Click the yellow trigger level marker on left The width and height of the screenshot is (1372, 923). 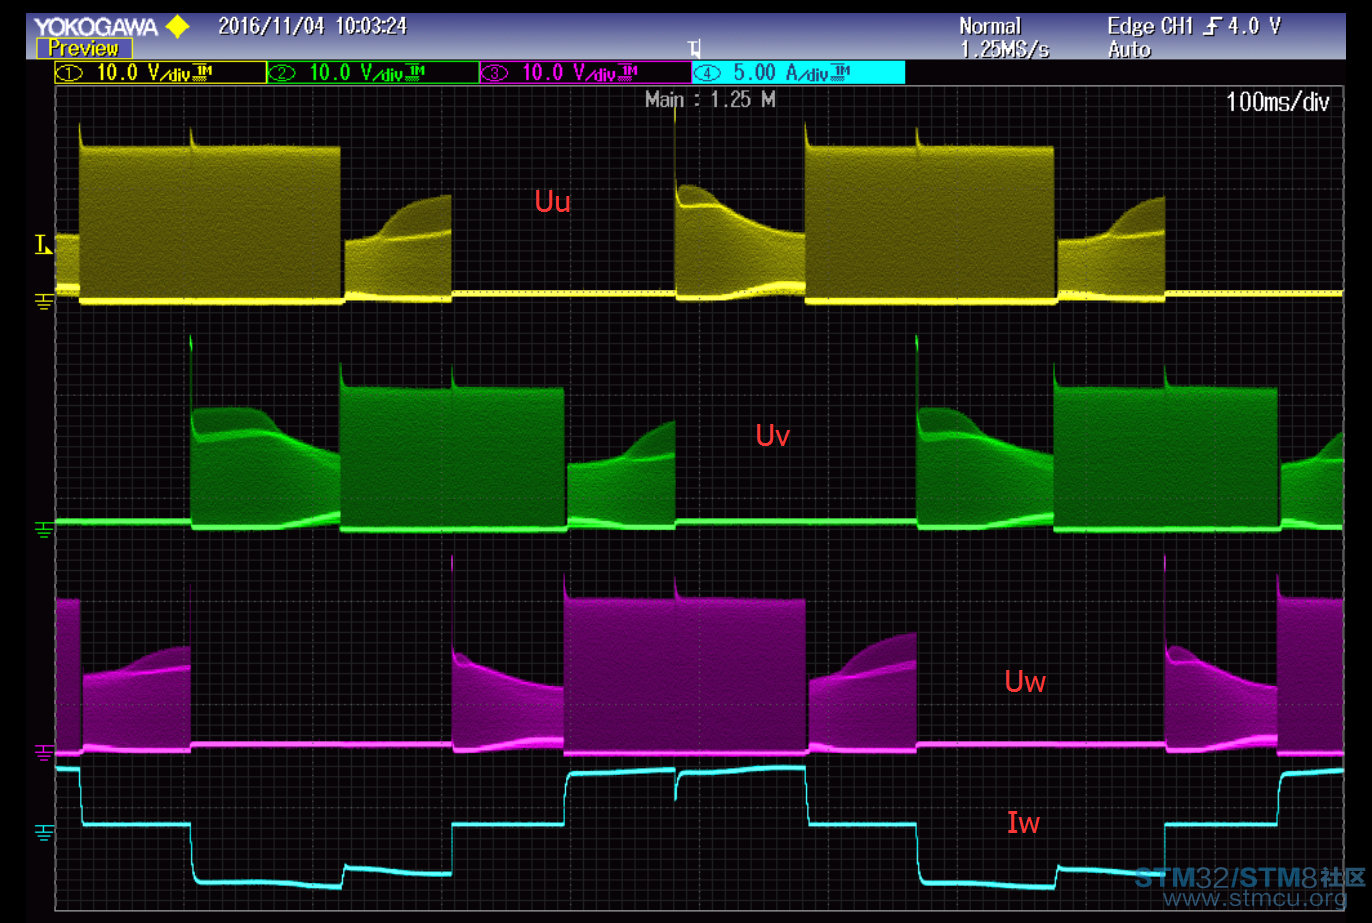point(43,244)
